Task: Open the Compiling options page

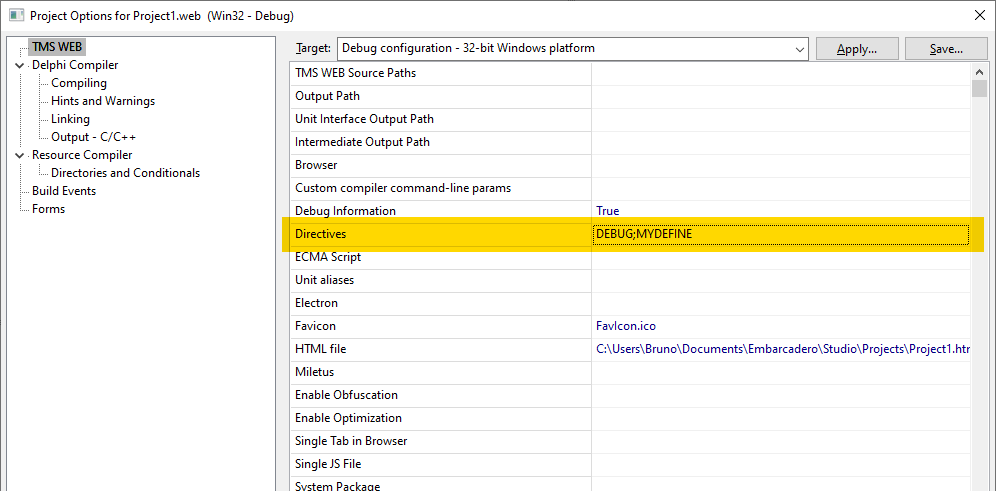Action: [x=79, y=83]
